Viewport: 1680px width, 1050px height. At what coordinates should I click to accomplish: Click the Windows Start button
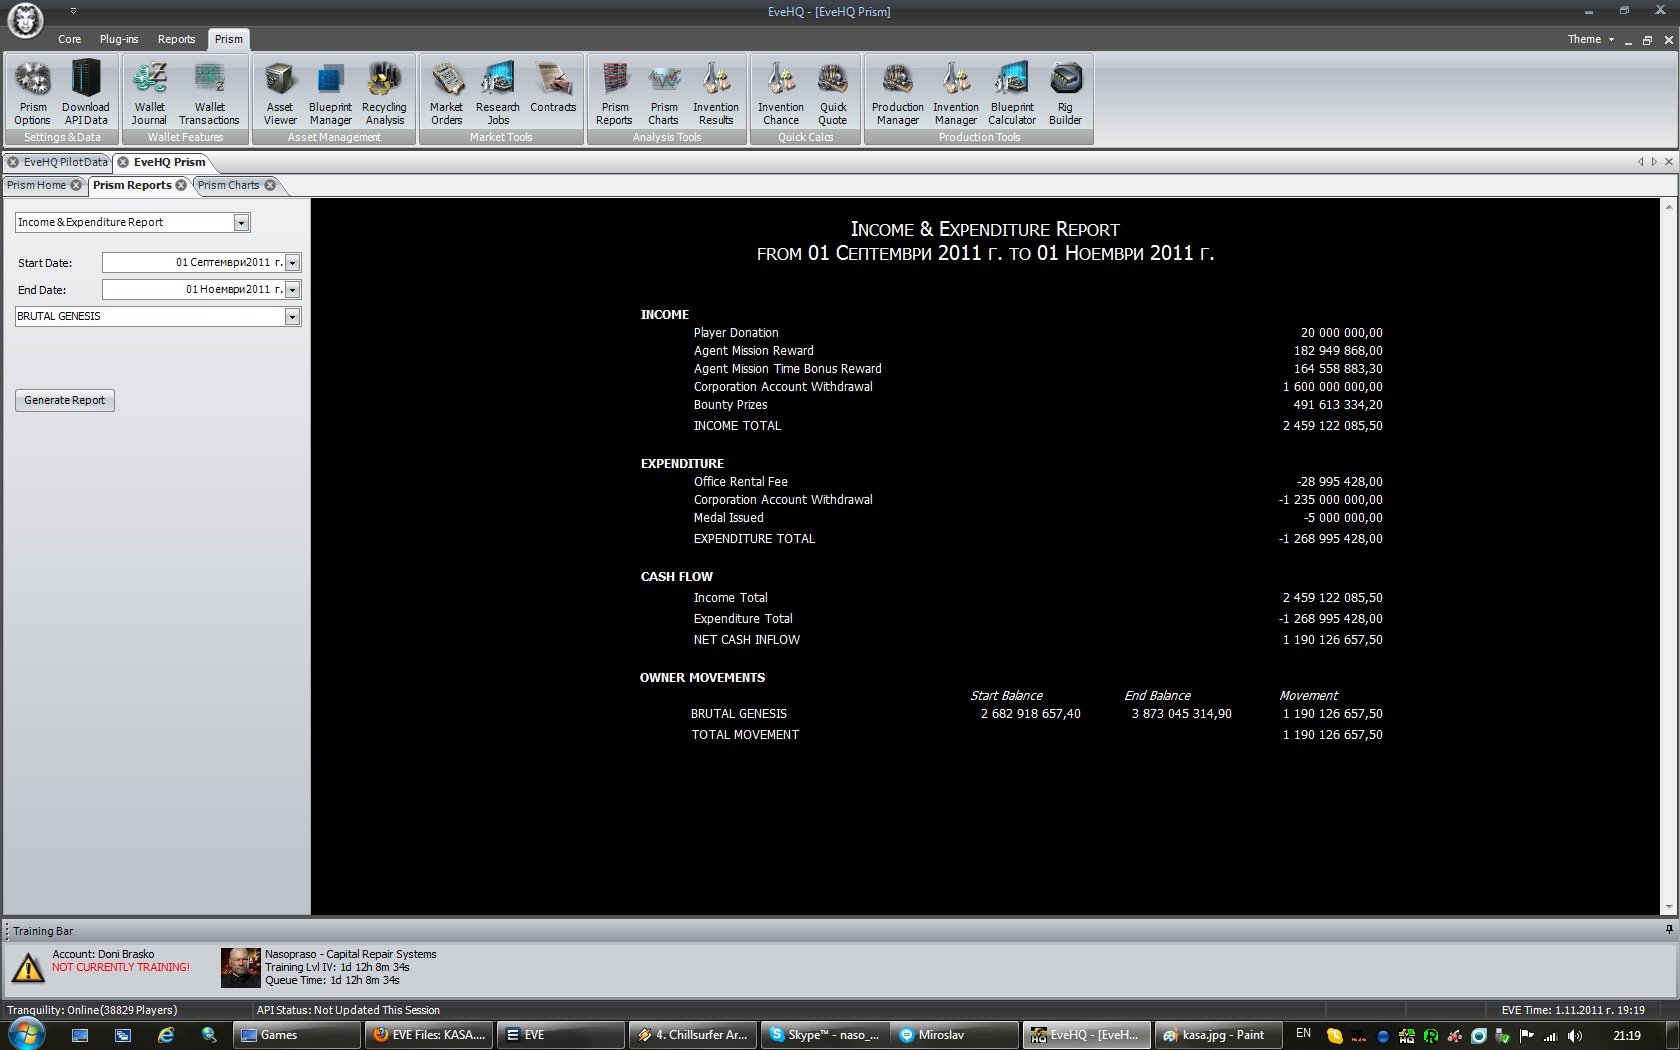(25, 1034)
